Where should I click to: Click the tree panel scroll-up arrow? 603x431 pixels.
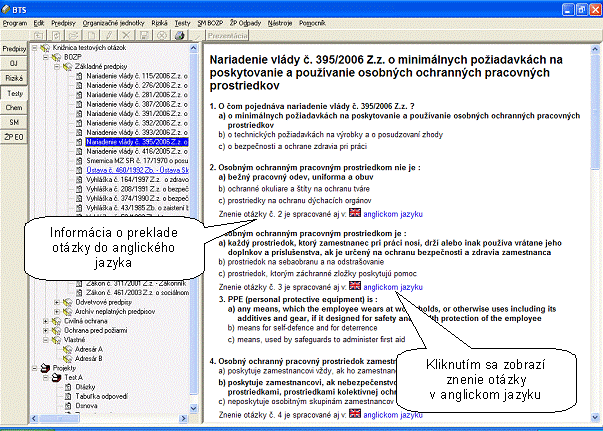[193, 48]
